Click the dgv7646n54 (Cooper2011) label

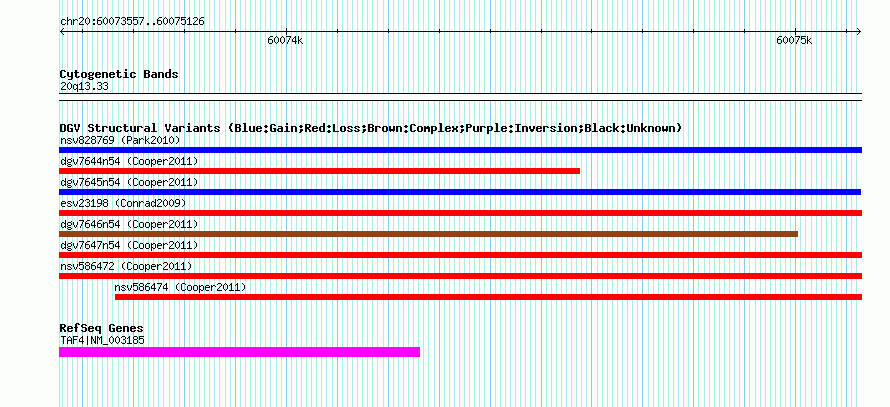coord(129,224)
